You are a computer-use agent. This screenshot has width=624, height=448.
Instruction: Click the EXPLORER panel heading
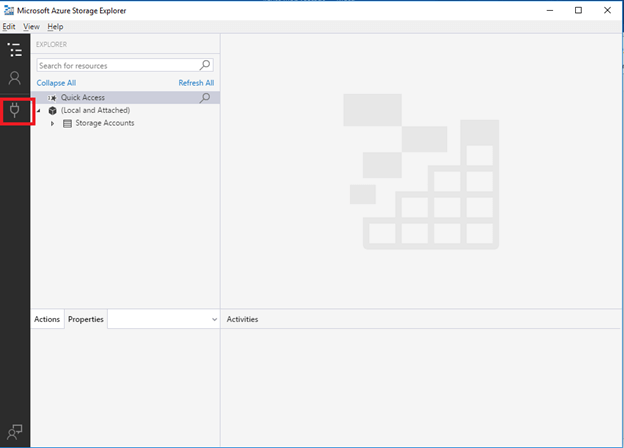[51, 44]
